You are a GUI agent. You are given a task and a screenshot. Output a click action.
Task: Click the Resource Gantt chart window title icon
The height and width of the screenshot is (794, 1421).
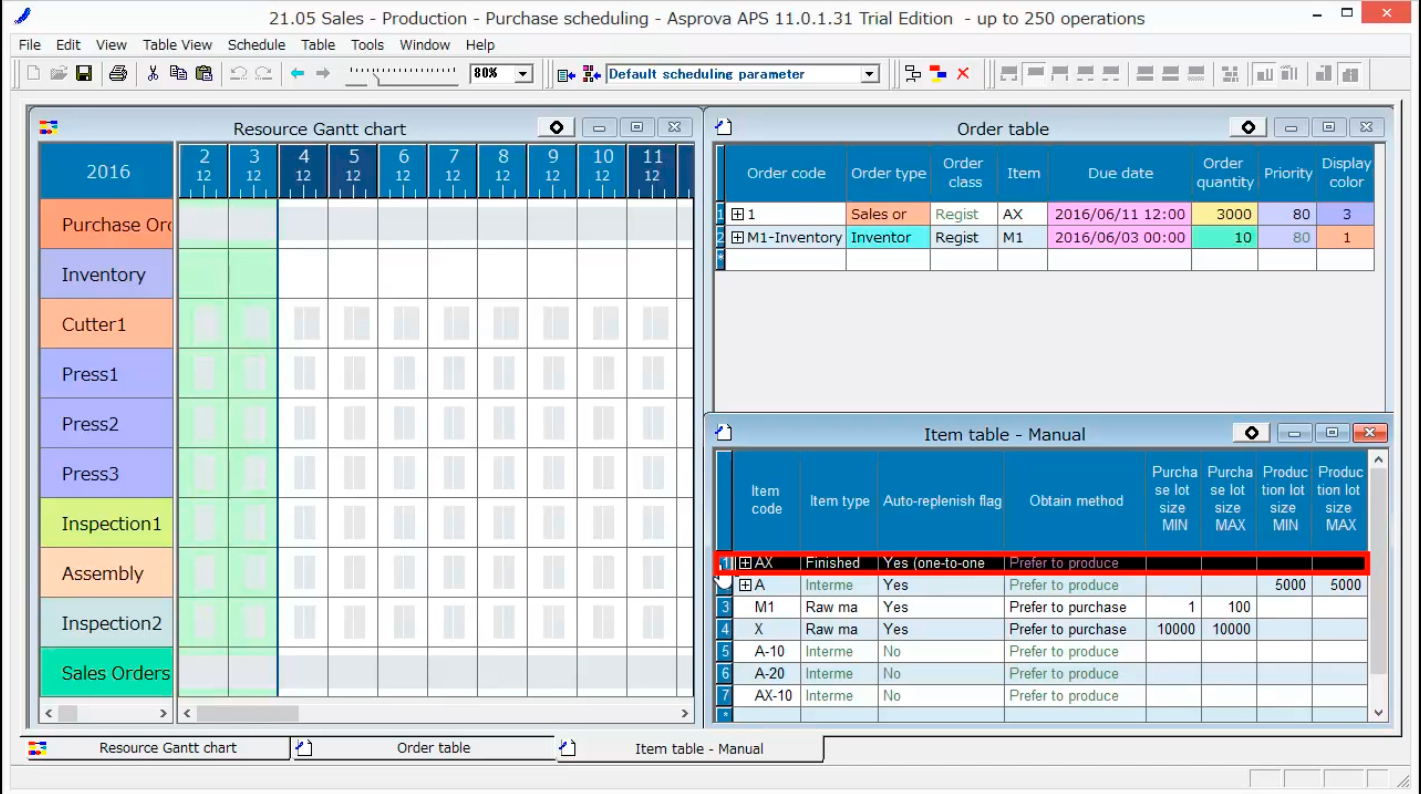49,128
